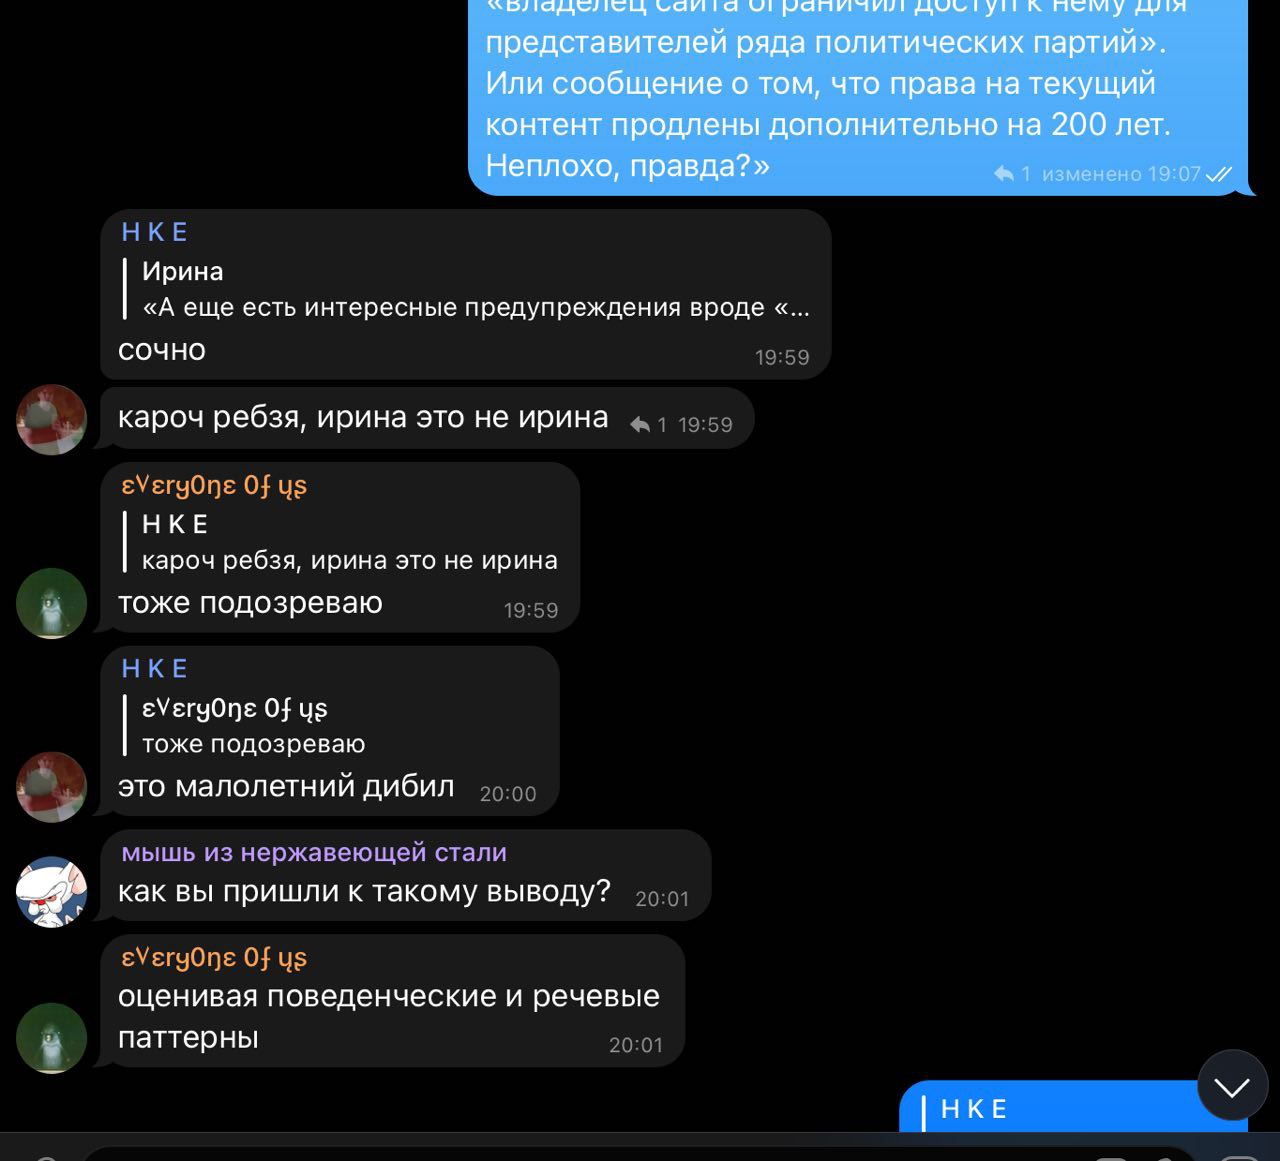Open 'Н К Е' sender name above 'это малолетний дибил'
This screenshot has width=1280, height=1161.
pyautogui.click(x=155, y=669)
